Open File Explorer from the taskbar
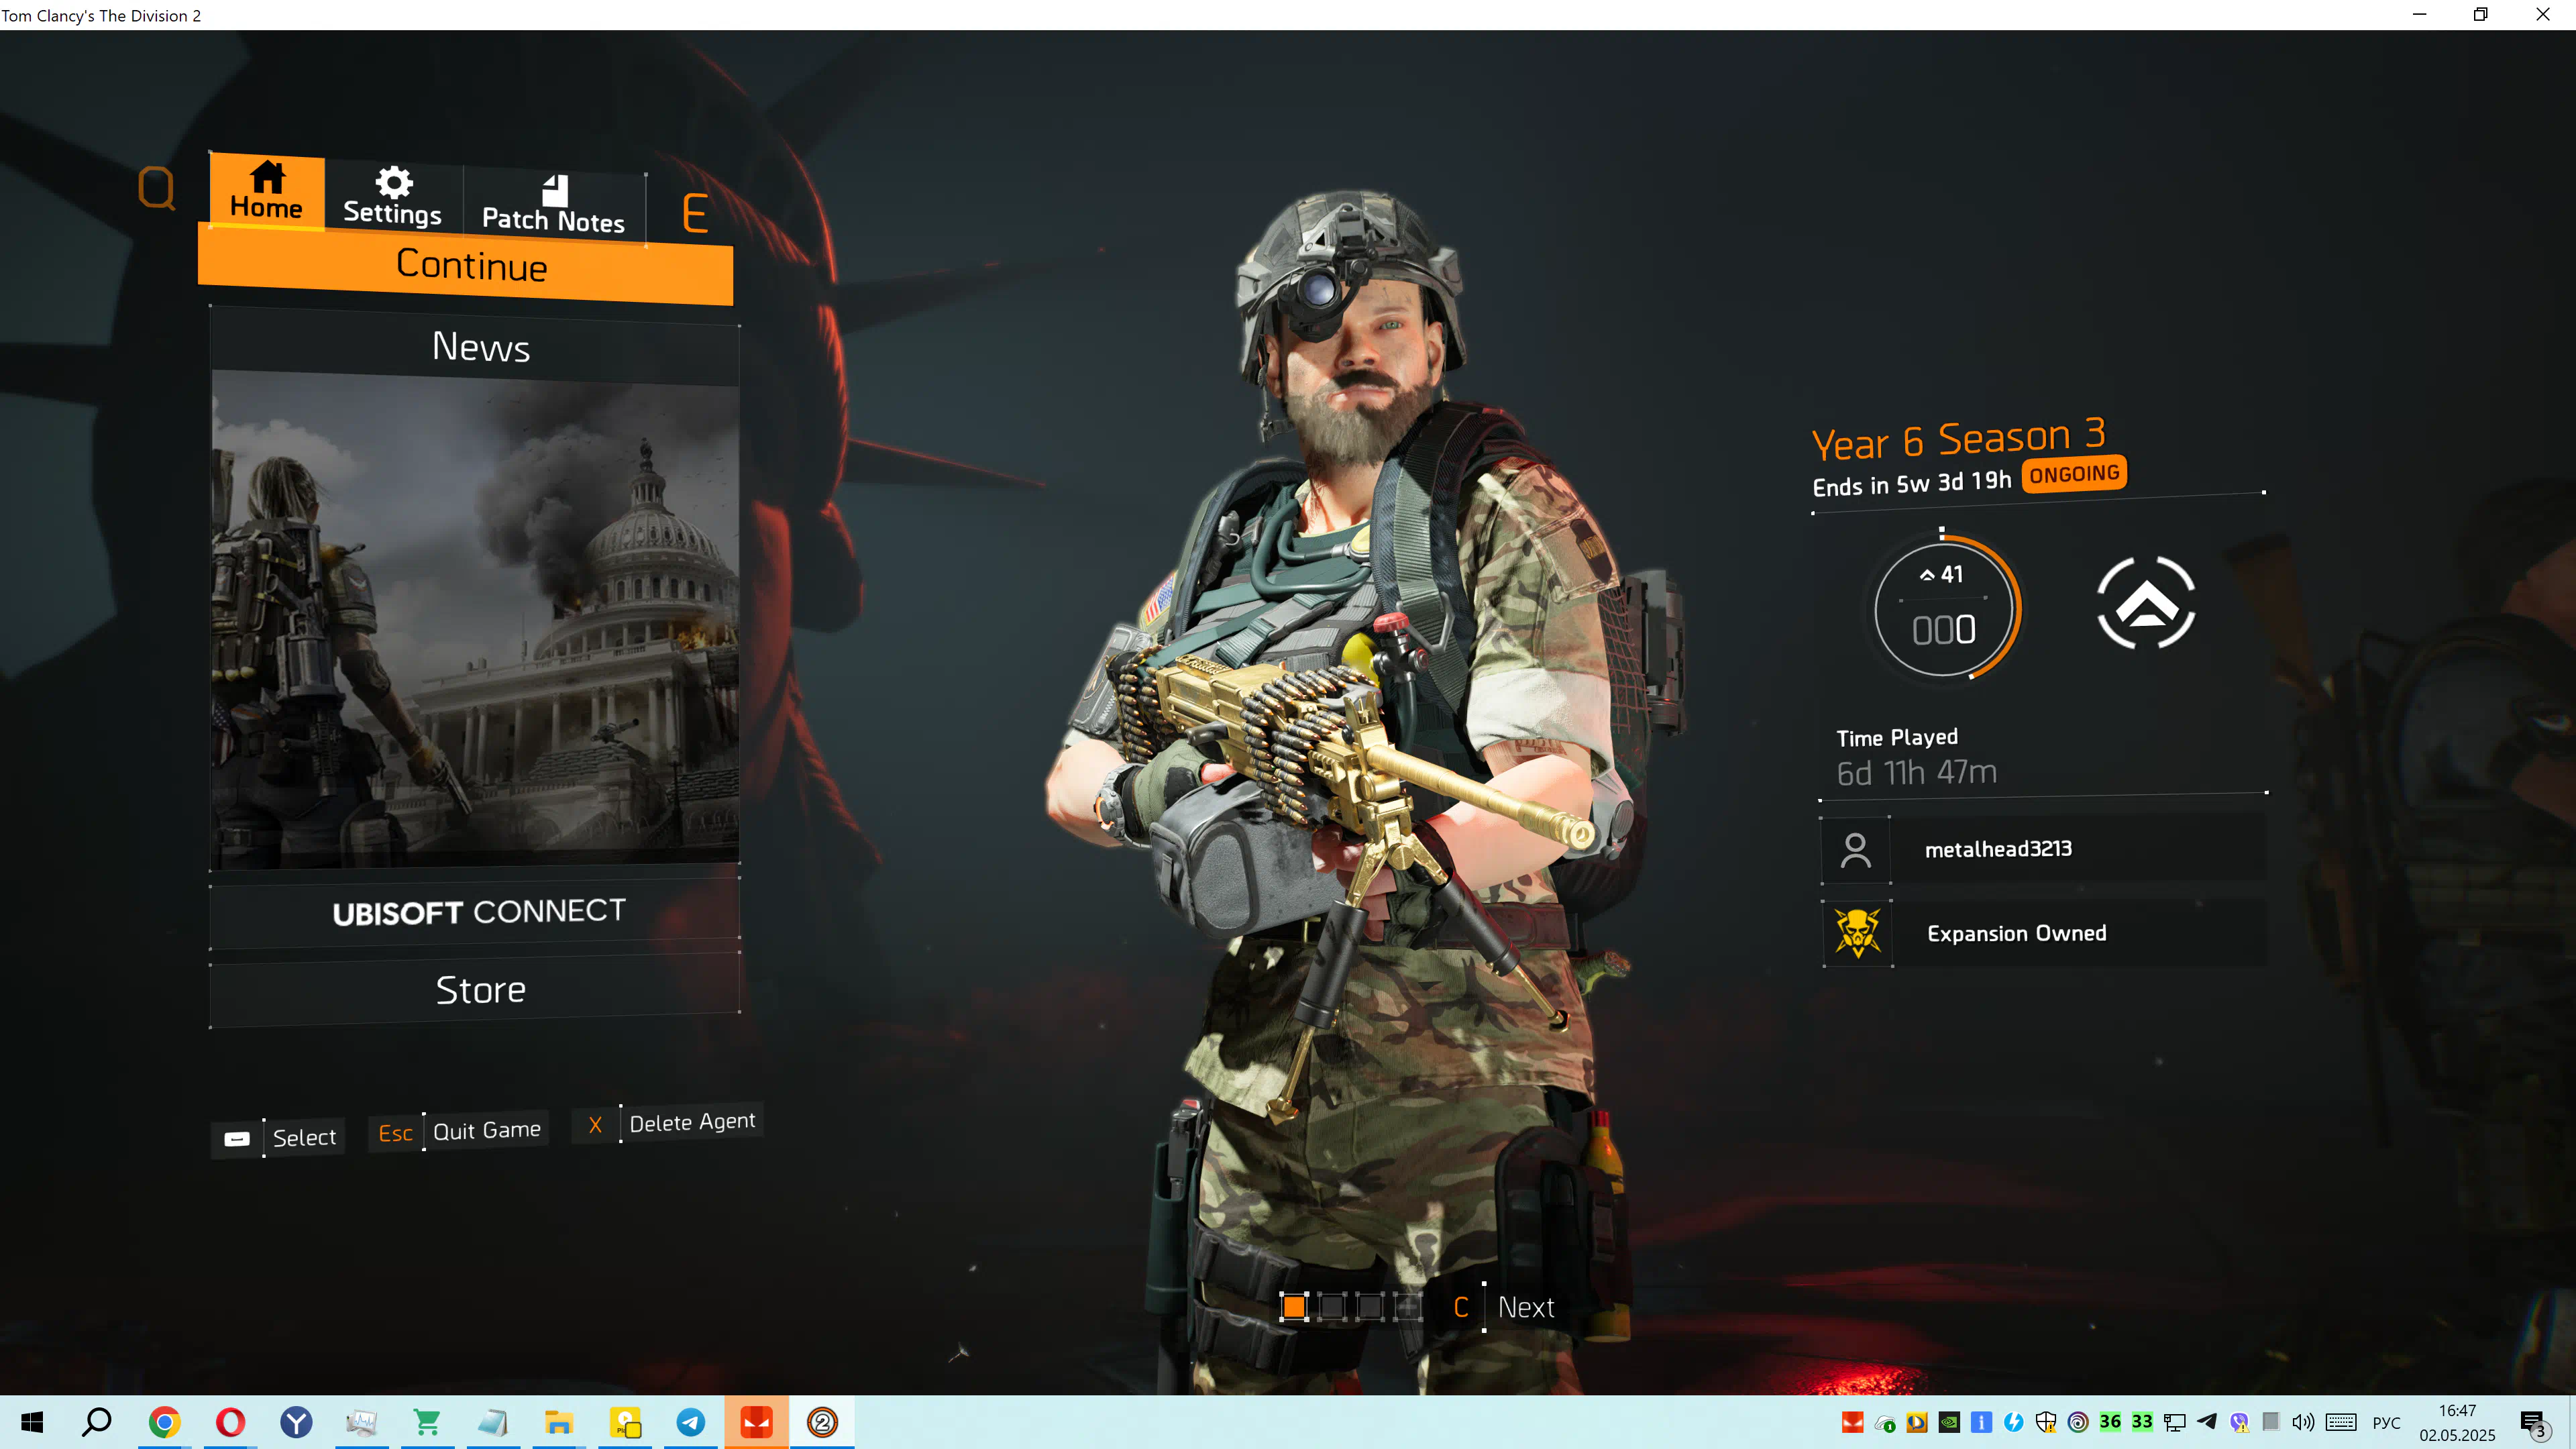The height and width of the screenshot is (1449, 2576). pyautogui.click(x=559, y=1422)
